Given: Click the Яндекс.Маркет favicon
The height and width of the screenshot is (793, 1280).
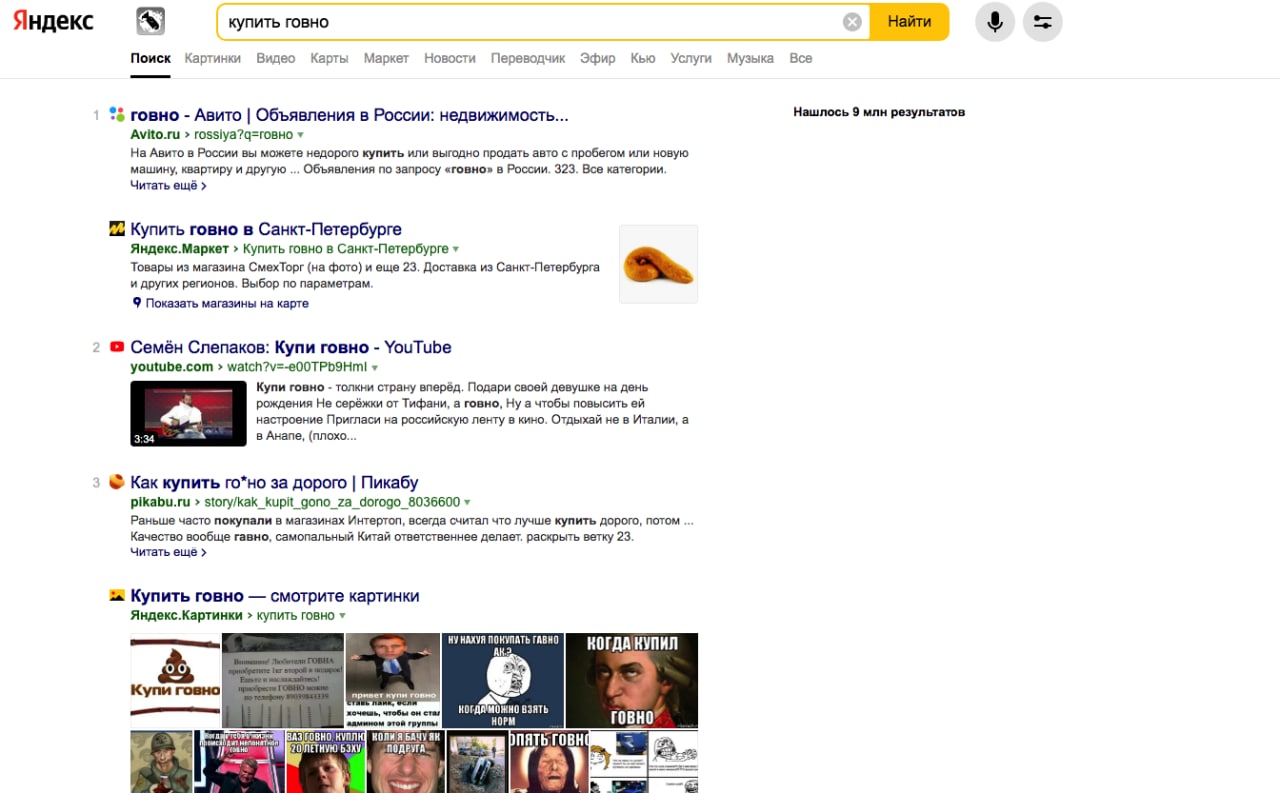Looking at the screenshot, I should pos(117,228).
